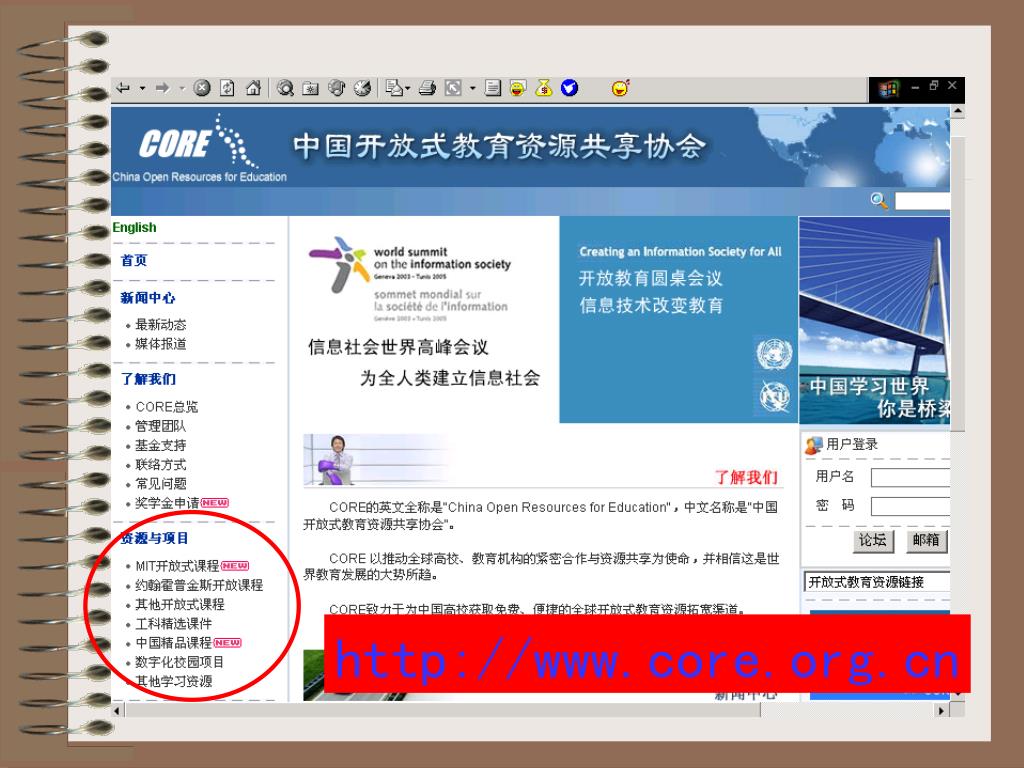Click the browser Back arrow
Screen dimensions: 1024x768
[123, 88]
